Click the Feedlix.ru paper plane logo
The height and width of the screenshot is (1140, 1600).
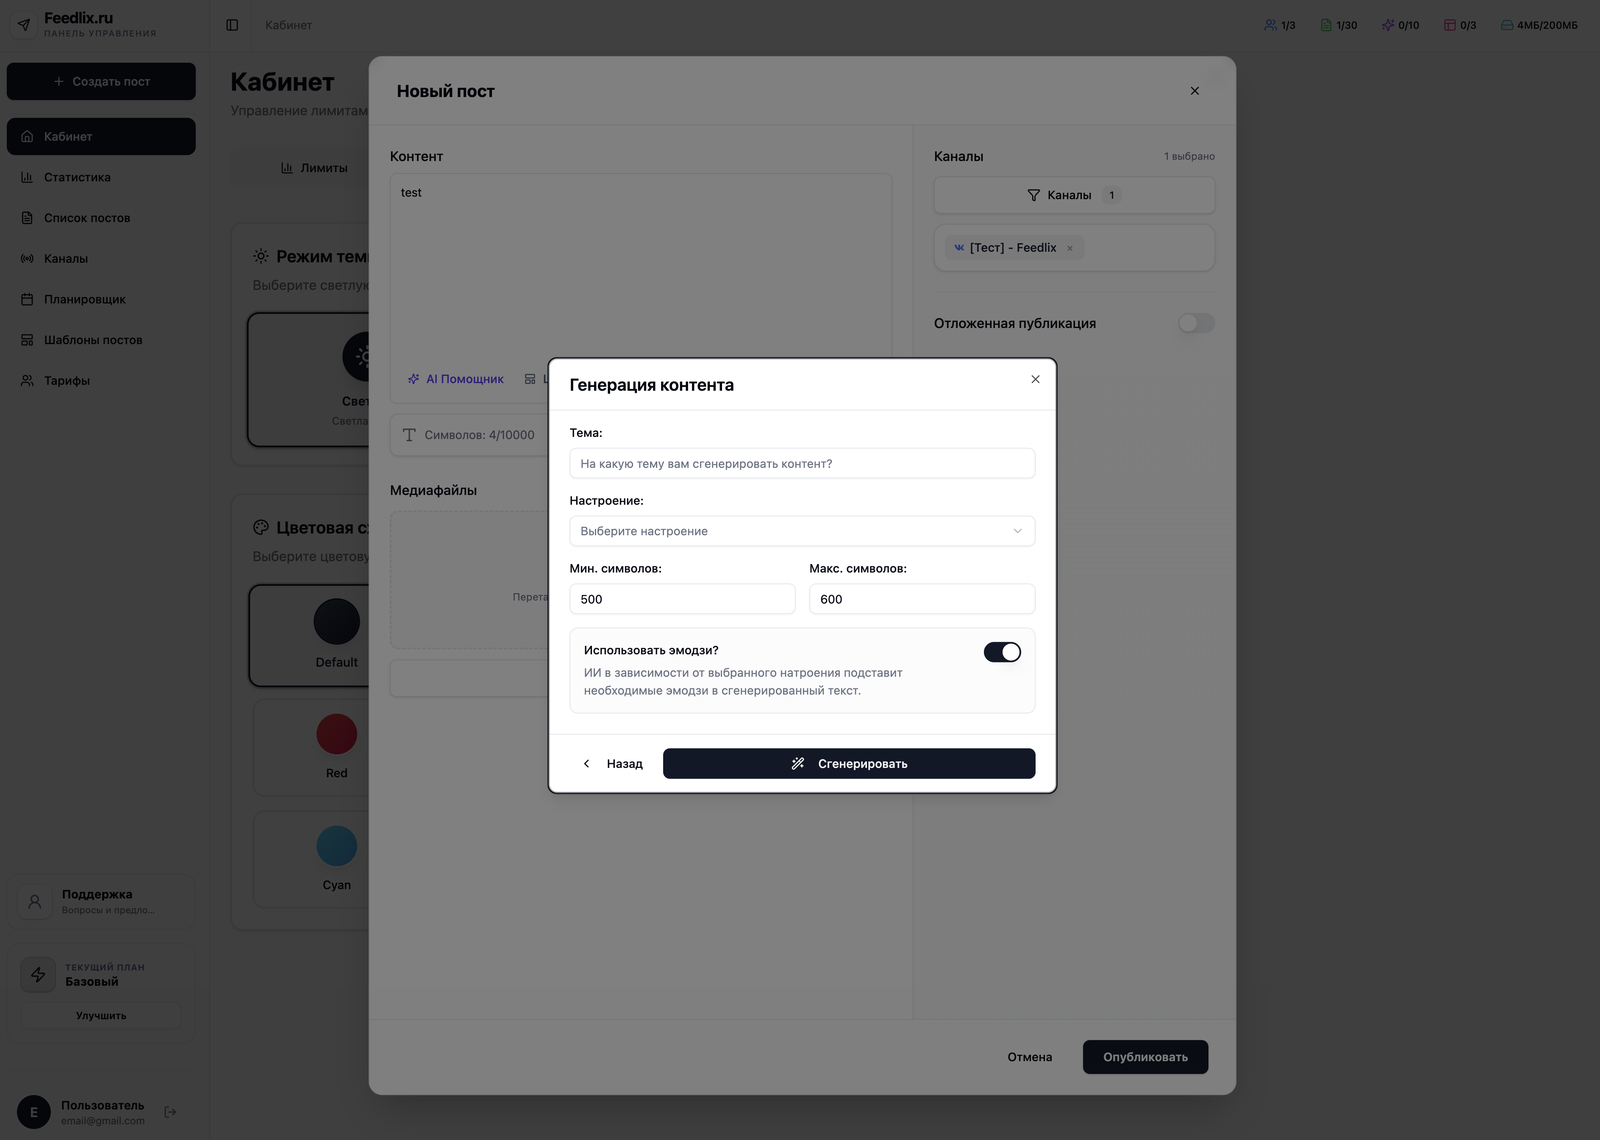(24, 25)
